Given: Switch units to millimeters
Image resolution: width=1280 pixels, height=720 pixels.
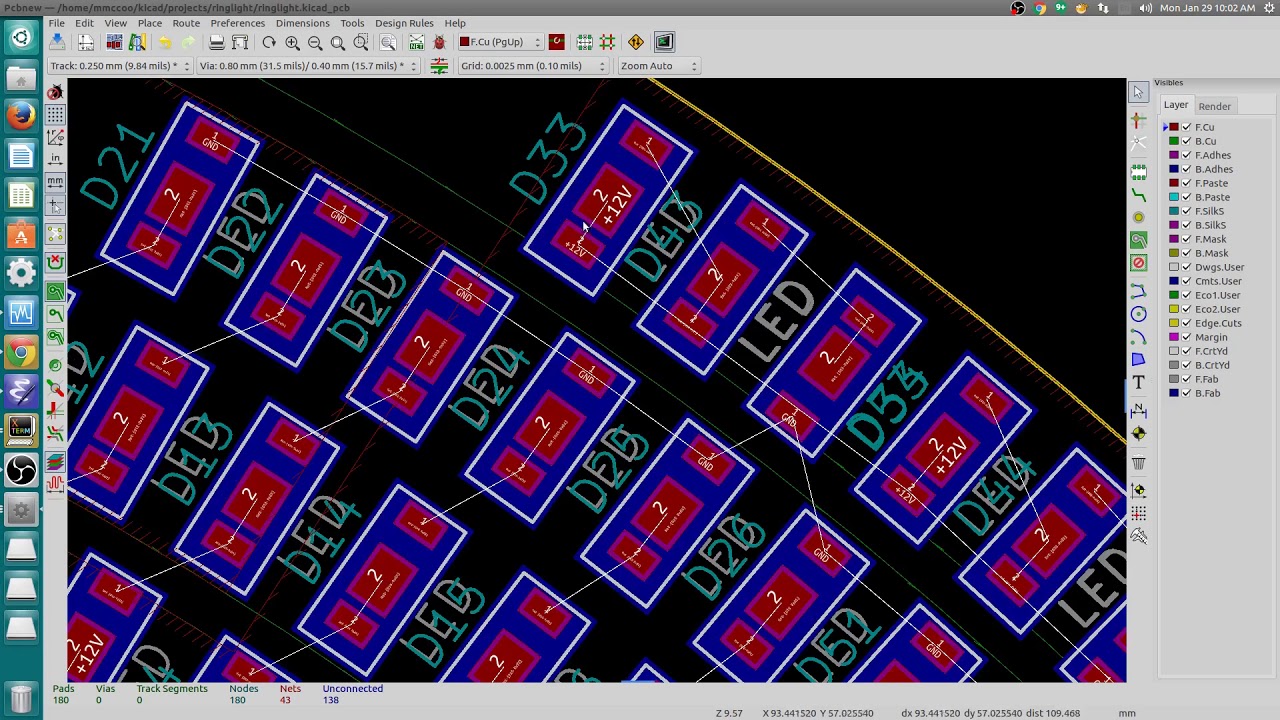Looking at the screenshot, I should (55, 182).
